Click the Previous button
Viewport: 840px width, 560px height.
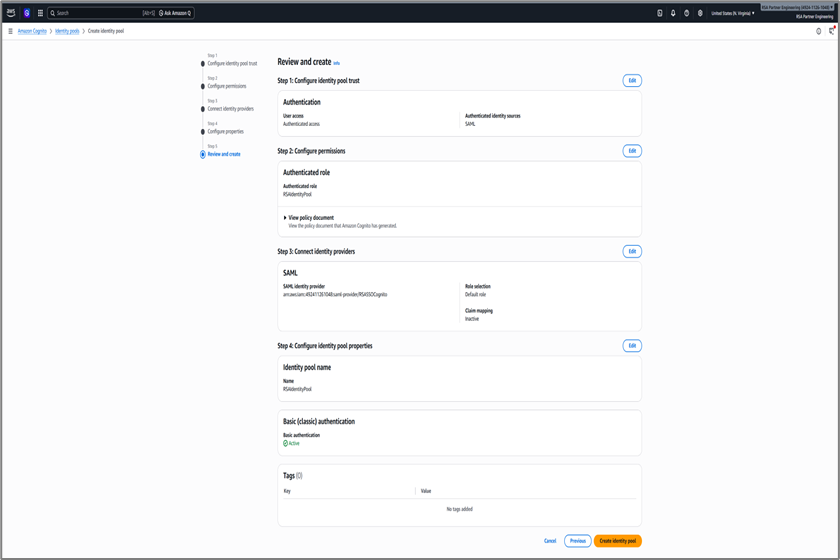coord(577,541)
